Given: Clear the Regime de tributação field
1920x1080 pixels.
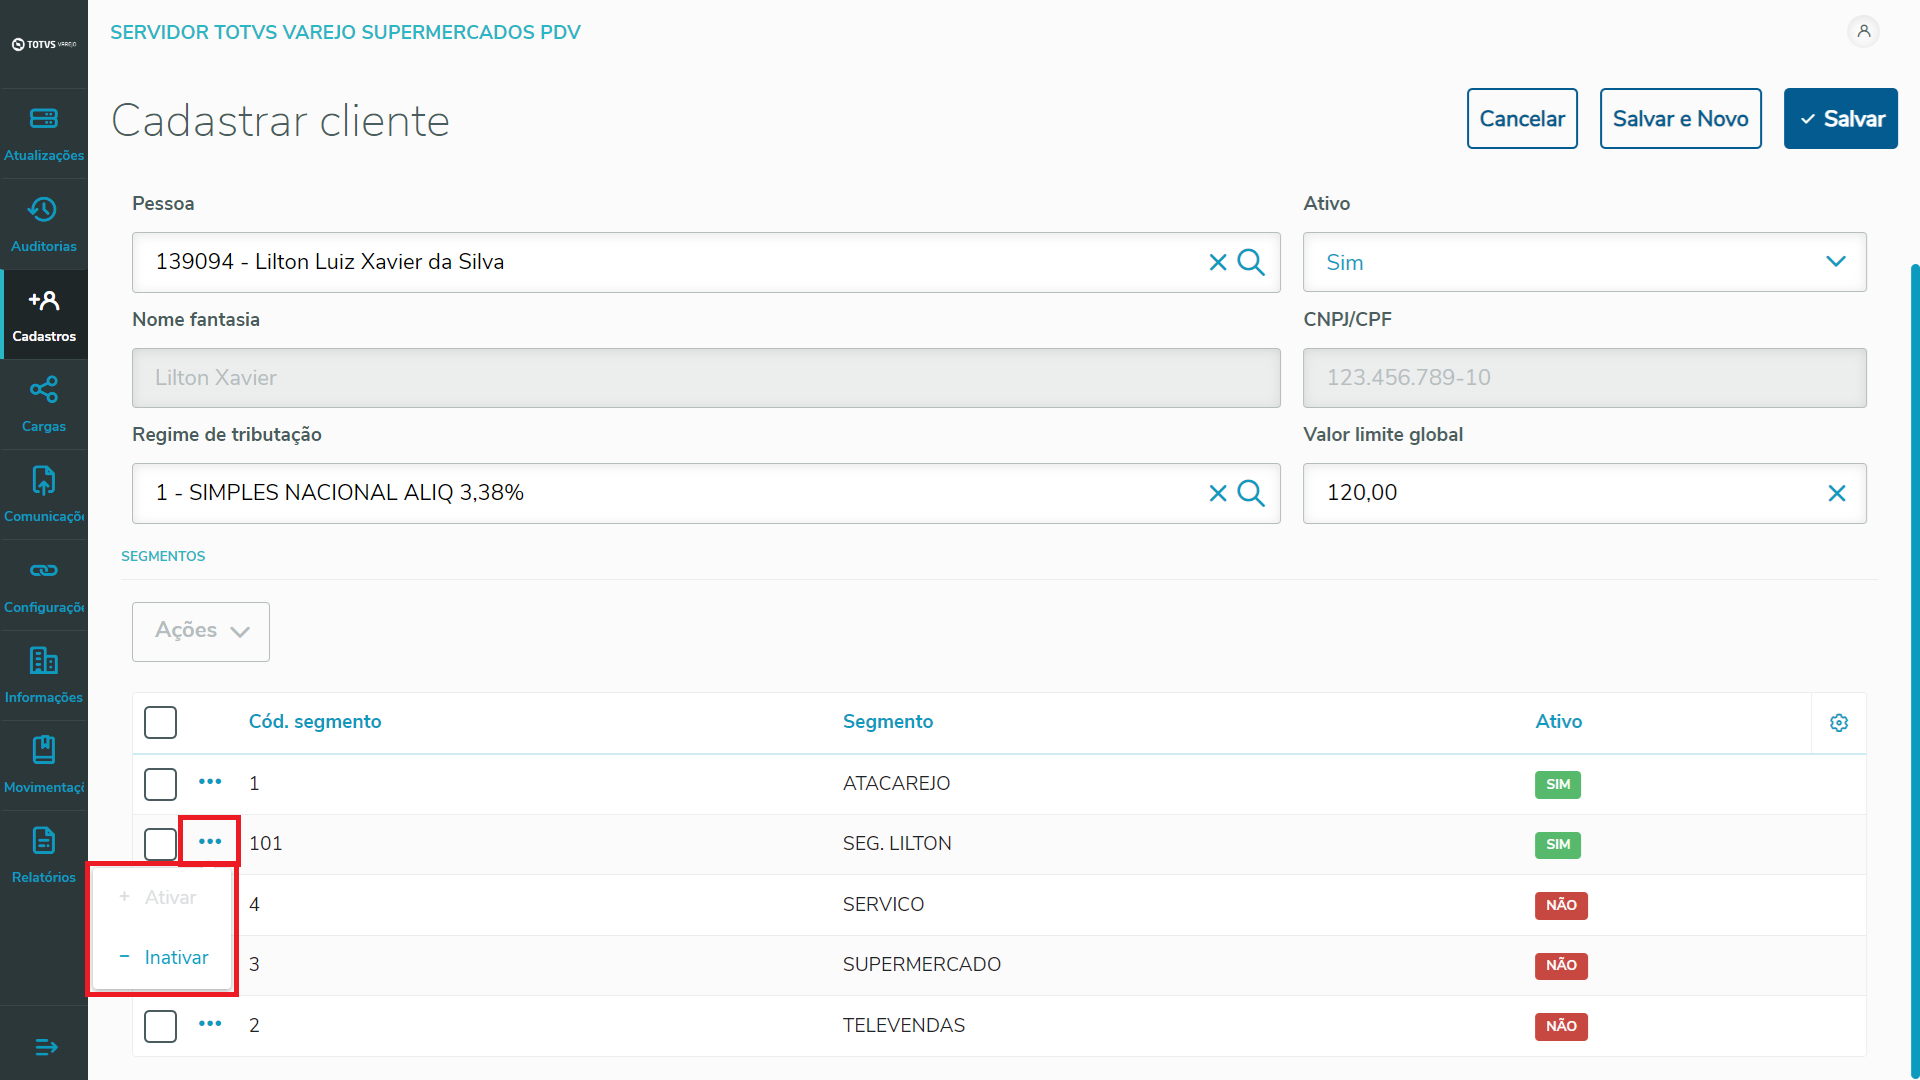Looking at the screenshot, I should [x=1217, y=493].
